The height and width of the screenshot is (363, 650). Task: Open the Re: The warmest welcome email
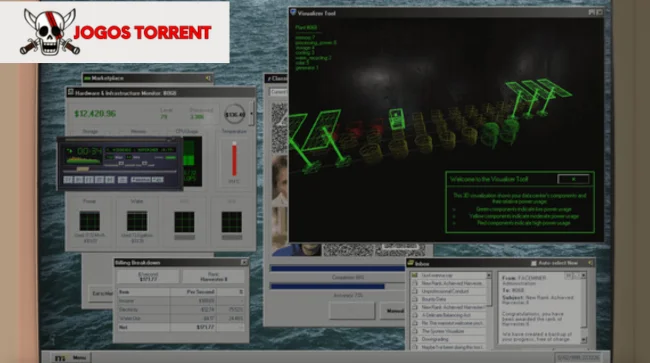coord(449,323)
